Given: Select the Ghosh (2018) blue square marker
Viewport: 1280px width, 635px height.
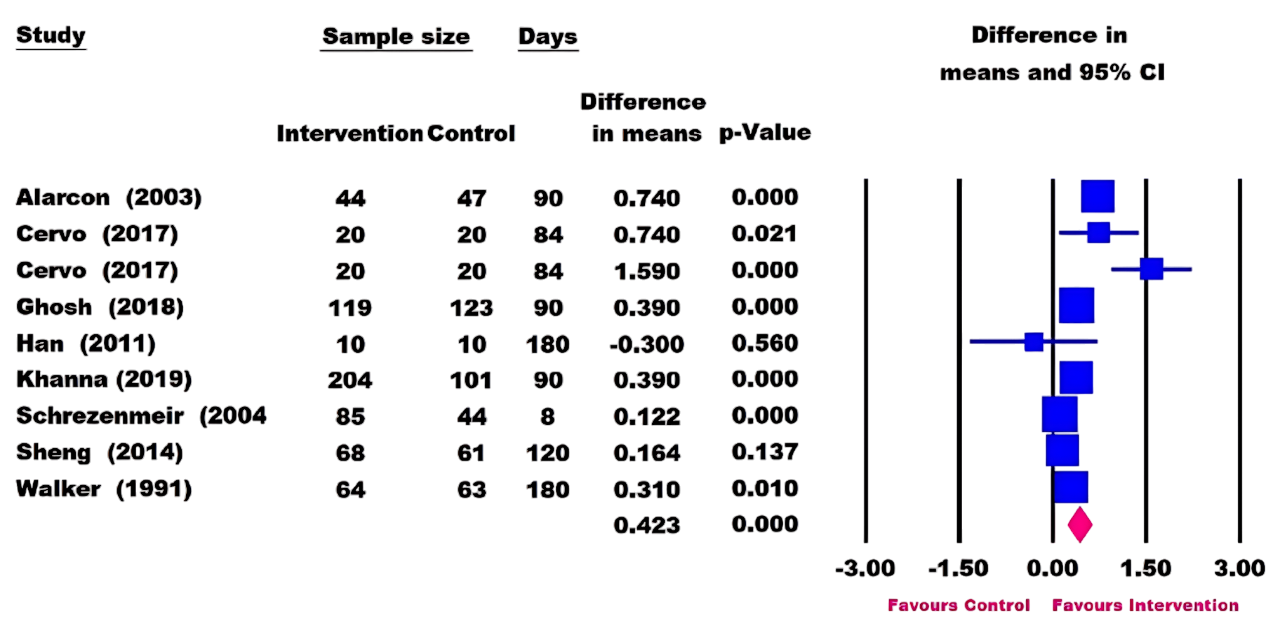Looking at the screenshot, I should (1076, 305).
